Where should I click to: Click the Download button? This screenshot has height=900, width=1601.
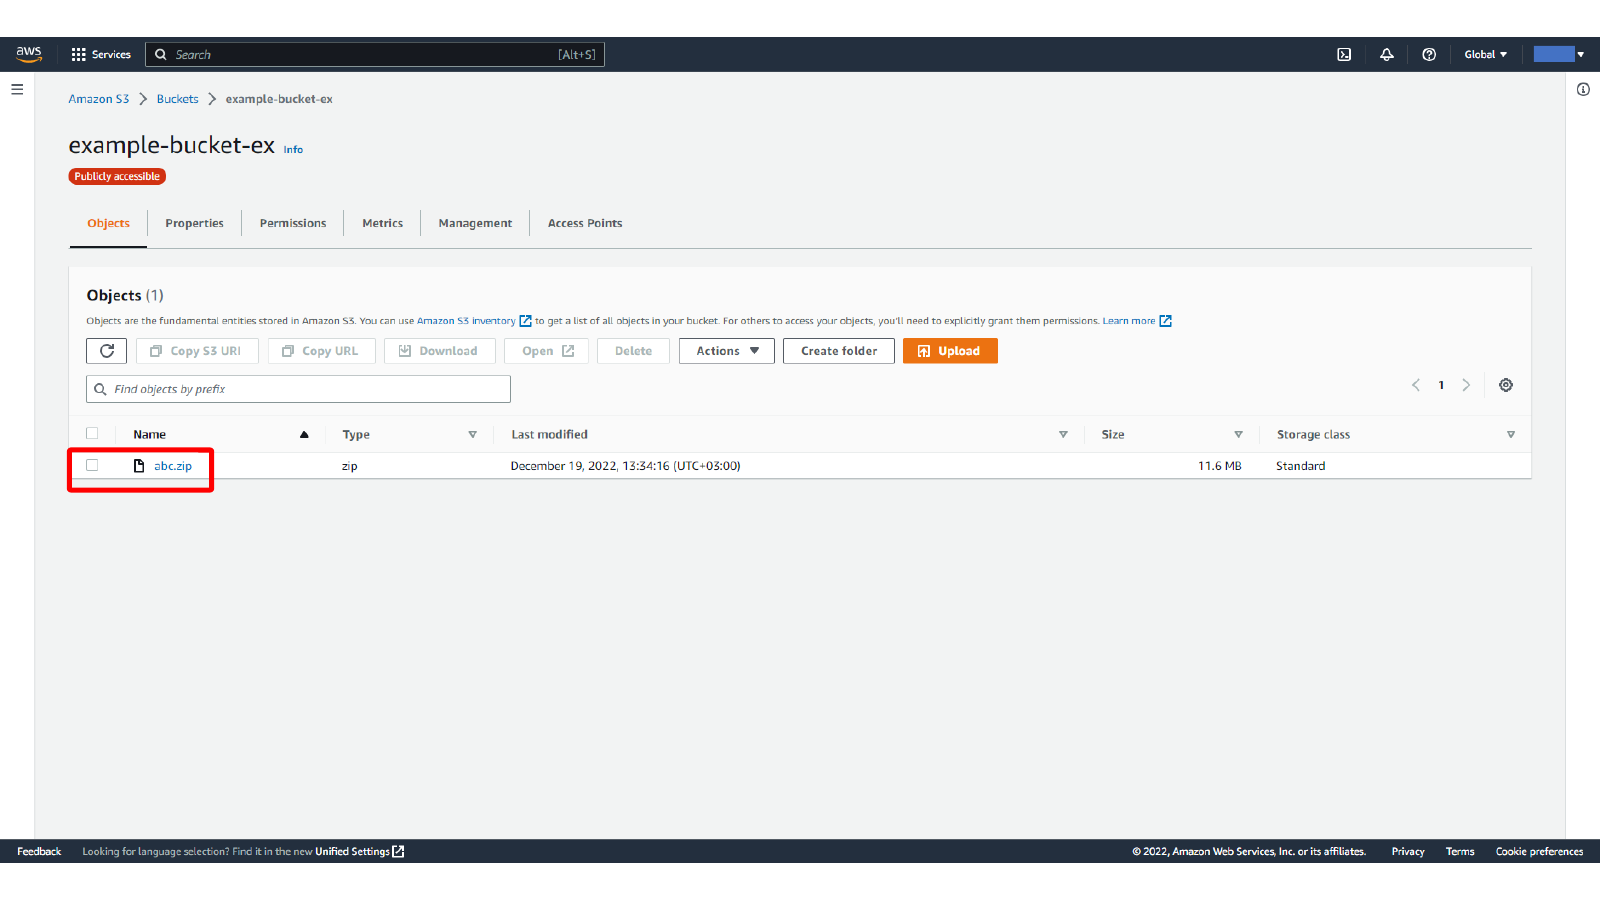point(439,351)
